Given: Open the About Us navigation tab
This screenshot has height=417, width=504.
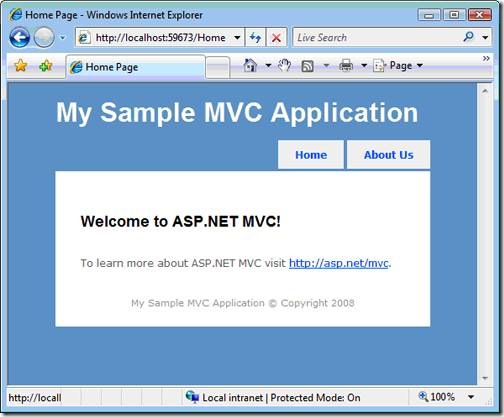Looking at the screenshot, I should (389, 155).
